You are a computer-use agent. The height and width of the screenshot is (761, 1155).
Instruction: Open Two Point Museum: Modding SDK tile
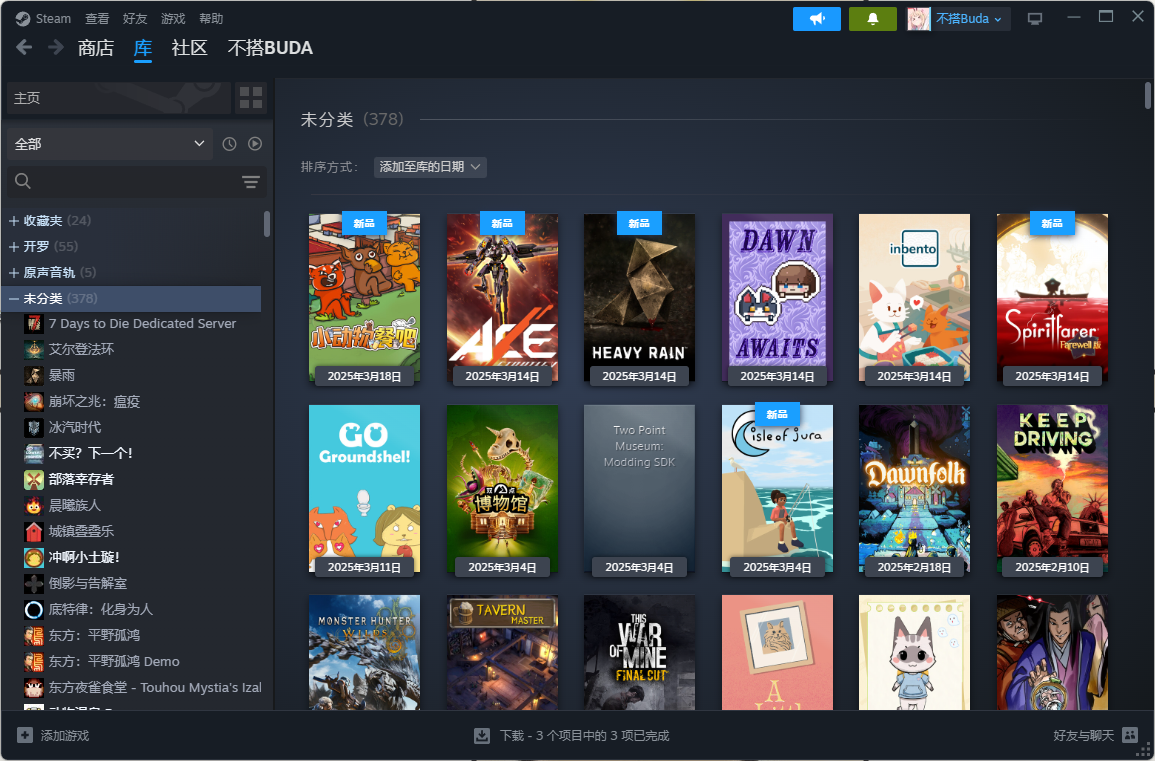point(639,488)
